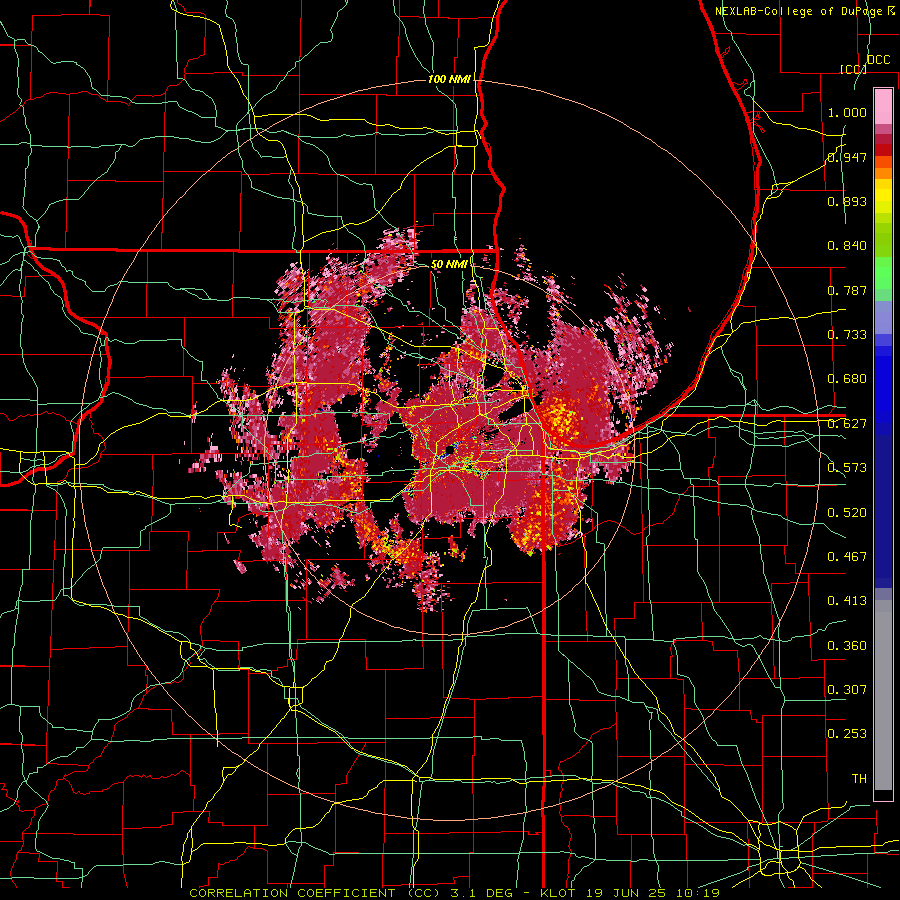
Task: Pick the gray band on the color bar
Action: coord(883,695)
